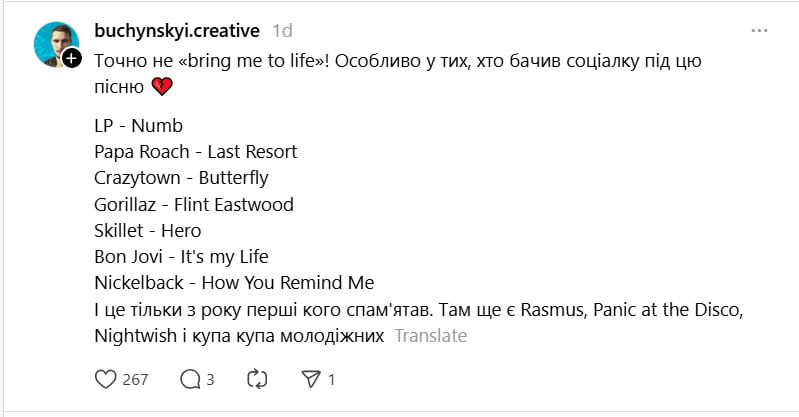View the 267 likes count
Screen dimensions: 799x417
pyautogui.click(x=135, y=379)
